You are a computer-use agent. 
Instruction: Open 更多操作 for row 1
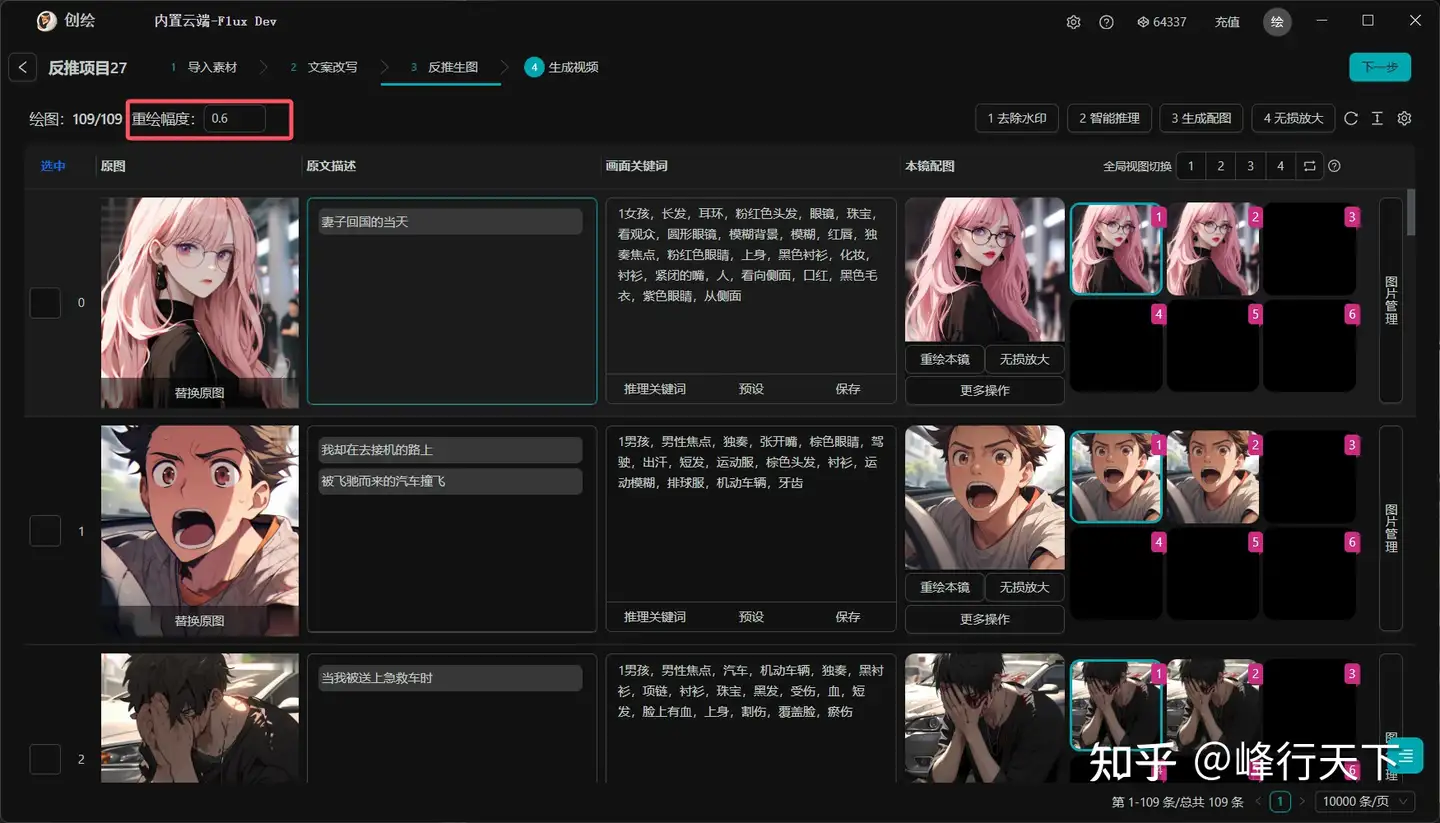coord(985,619)
